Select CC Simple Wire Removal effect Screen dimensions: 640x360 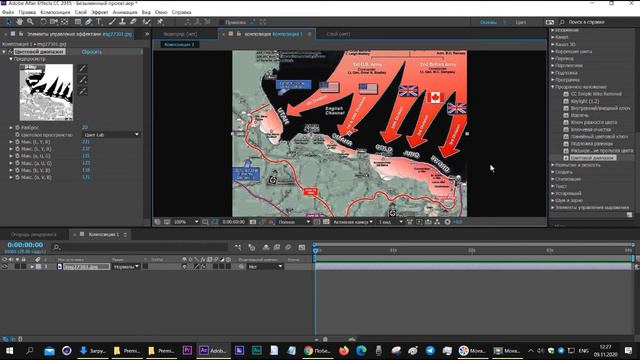click(596, 94)
